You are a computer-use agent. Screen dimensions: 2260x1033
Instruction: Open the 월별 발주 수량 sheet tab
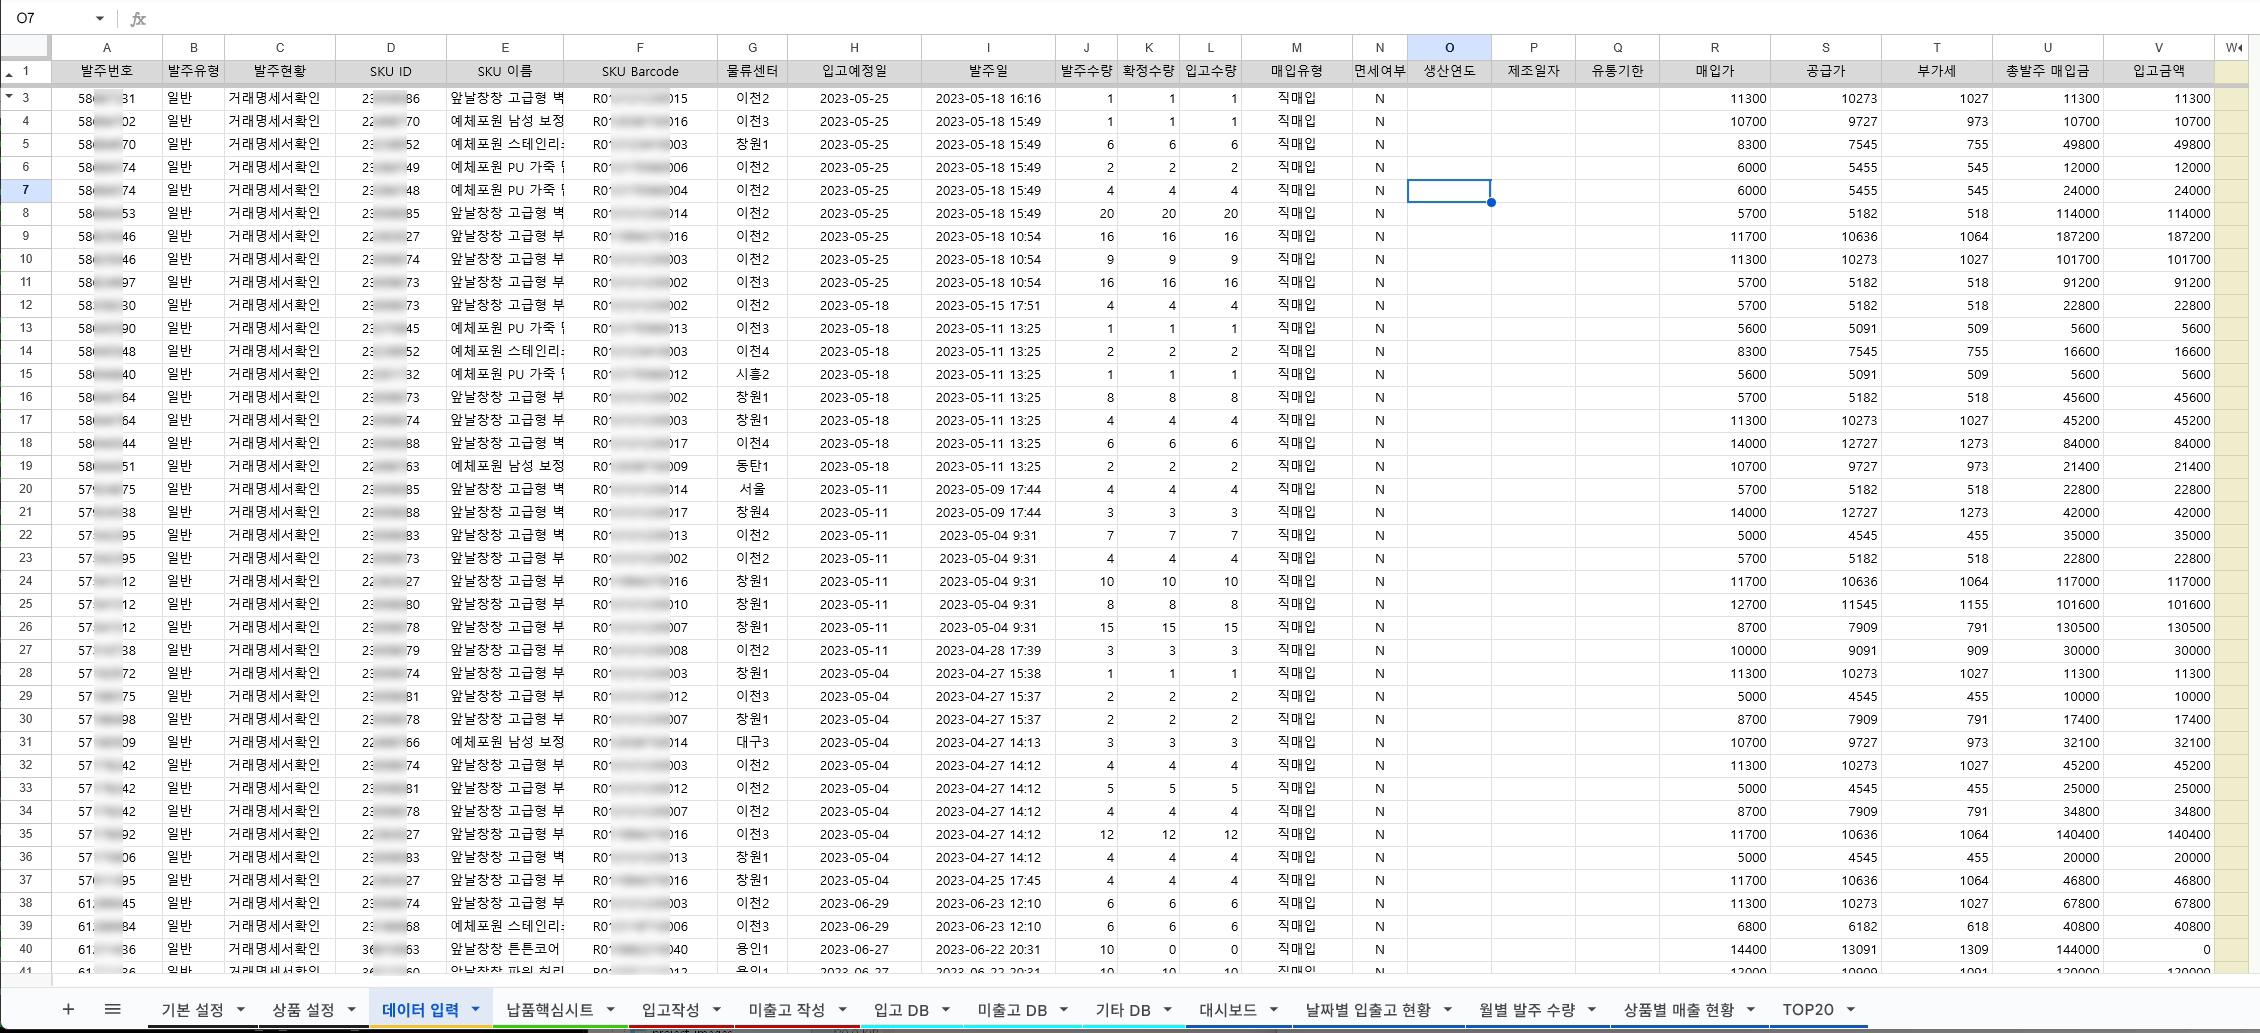pos(1526,1009)
